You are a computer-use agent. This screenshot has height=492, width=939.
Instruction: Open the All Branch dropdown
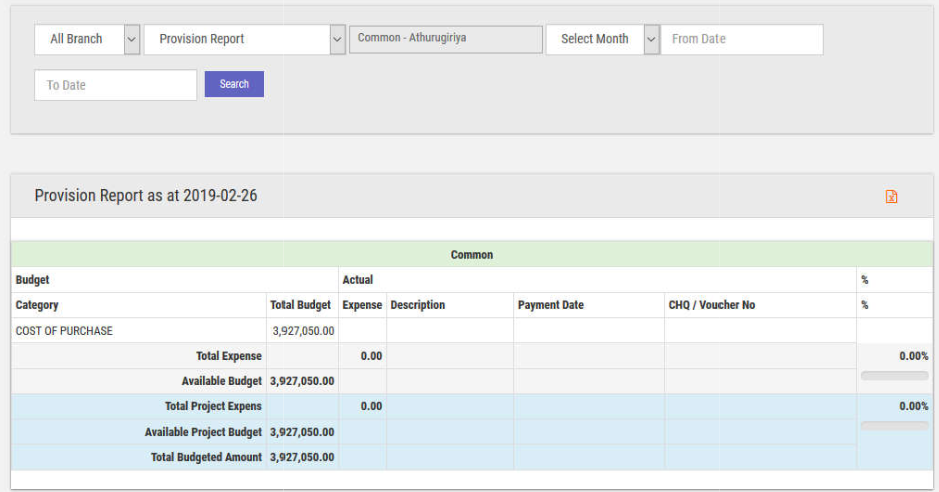pyautogui.click(x=87, y=39)
